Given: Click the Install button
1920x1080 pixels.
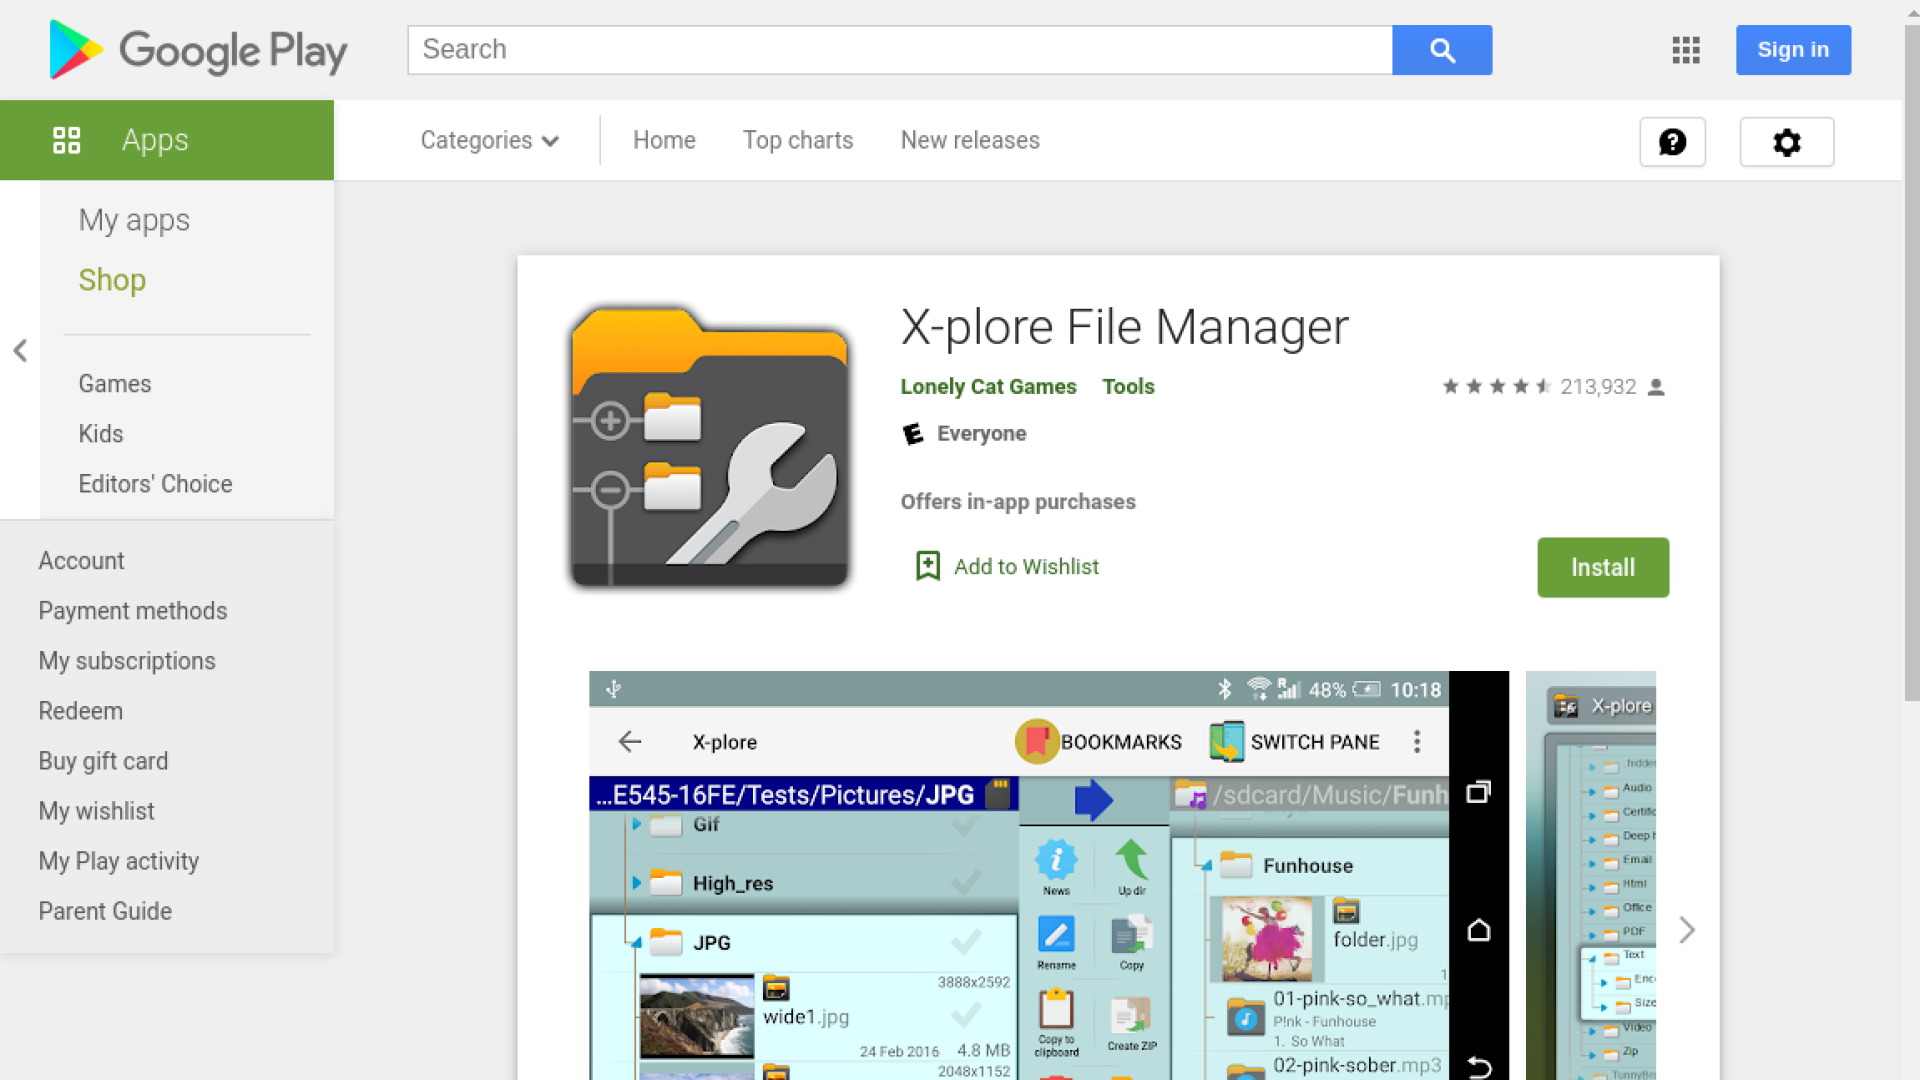Looking at the screenshot, I should click(x=1602, y=567).
